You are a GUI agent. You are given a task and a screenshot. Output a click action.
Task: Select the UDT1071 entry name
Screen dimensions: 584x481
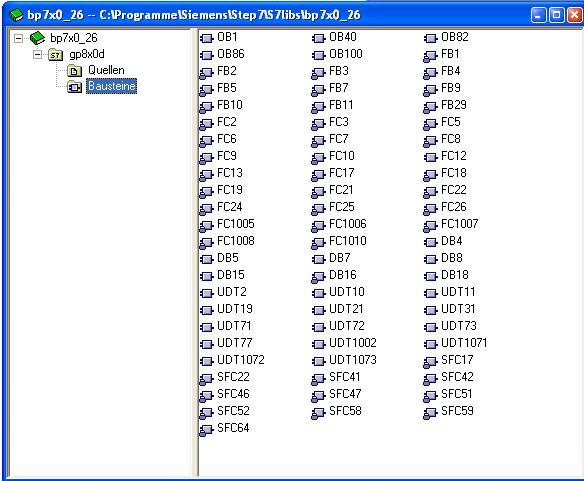[x=464, y=343]
